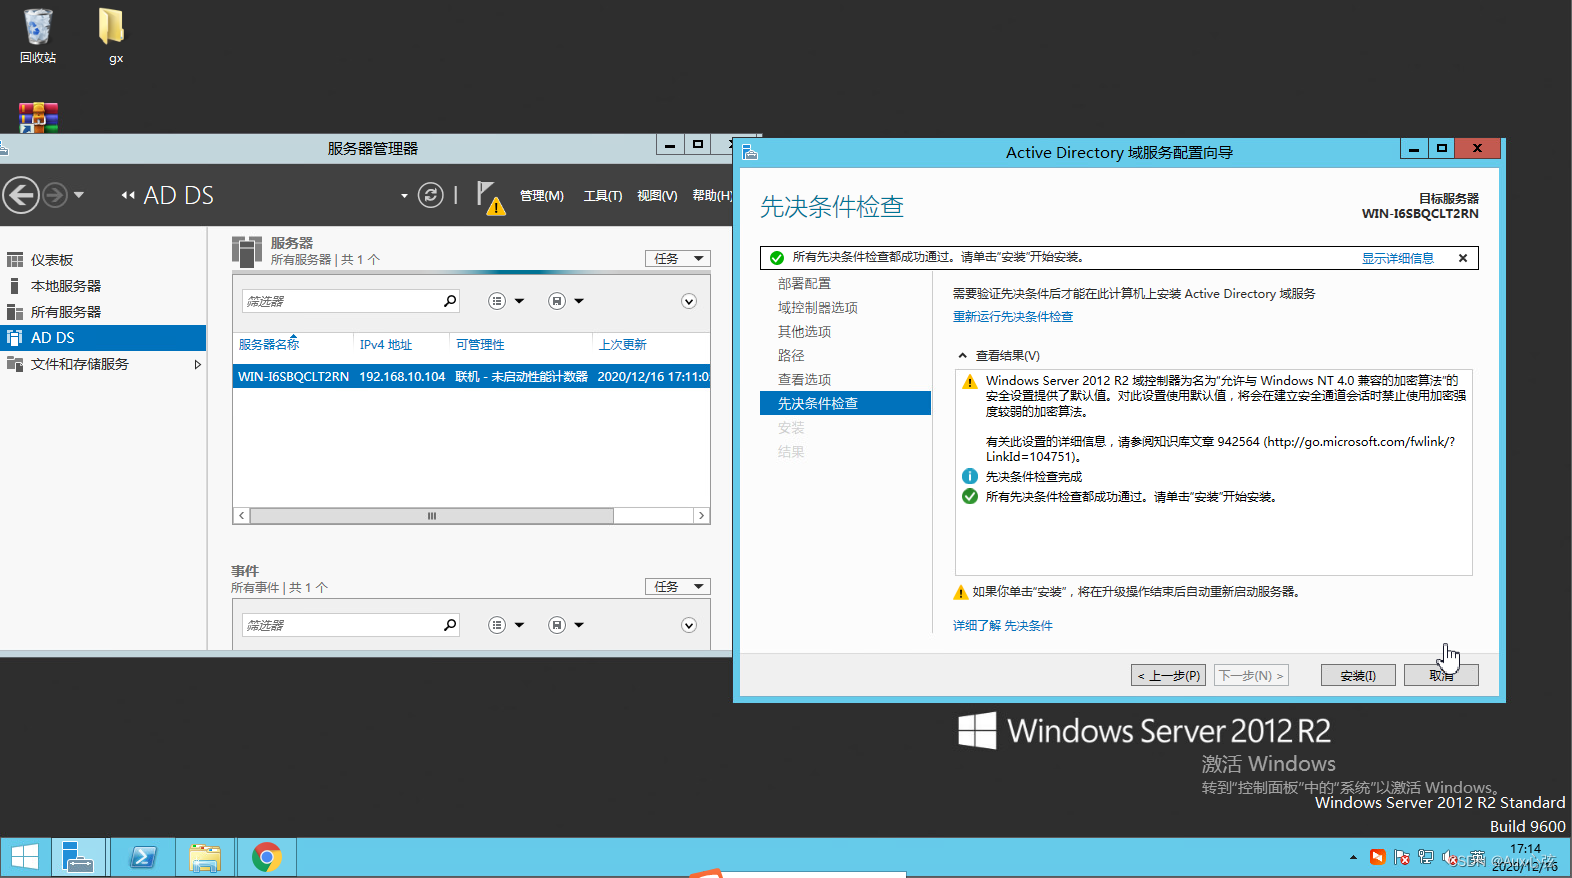Open Google Chrome from the taskbar

pyautogui.click(x=266, y=857)
